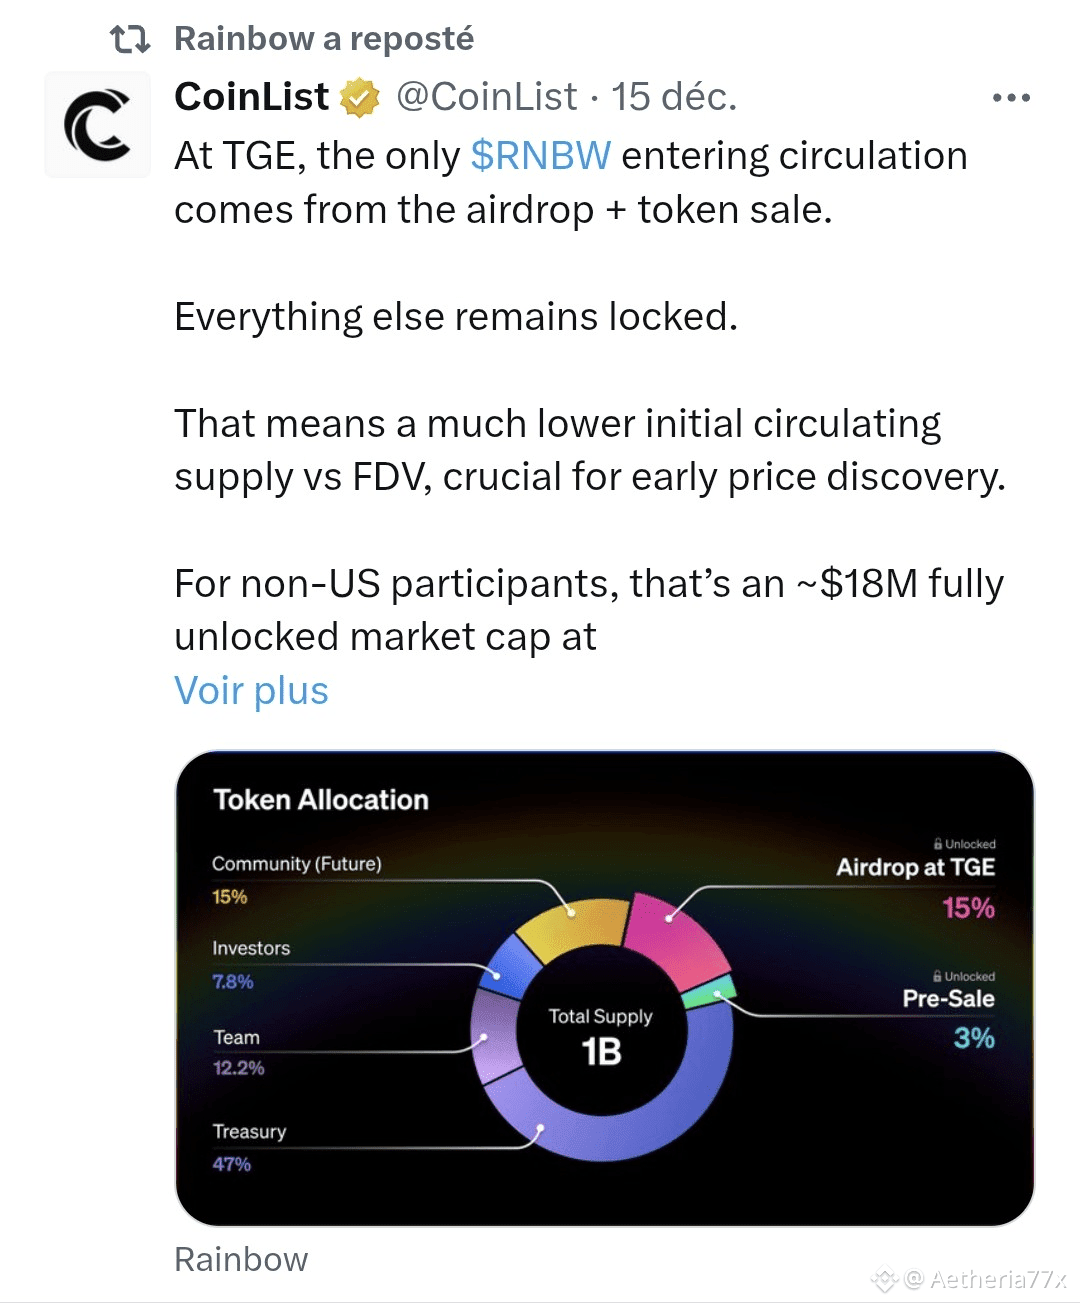Image resolution: width=1080 pixels, height=1304 pixels.
Task: Expand tweet with Voir plus
Action: tap(251, 691)
